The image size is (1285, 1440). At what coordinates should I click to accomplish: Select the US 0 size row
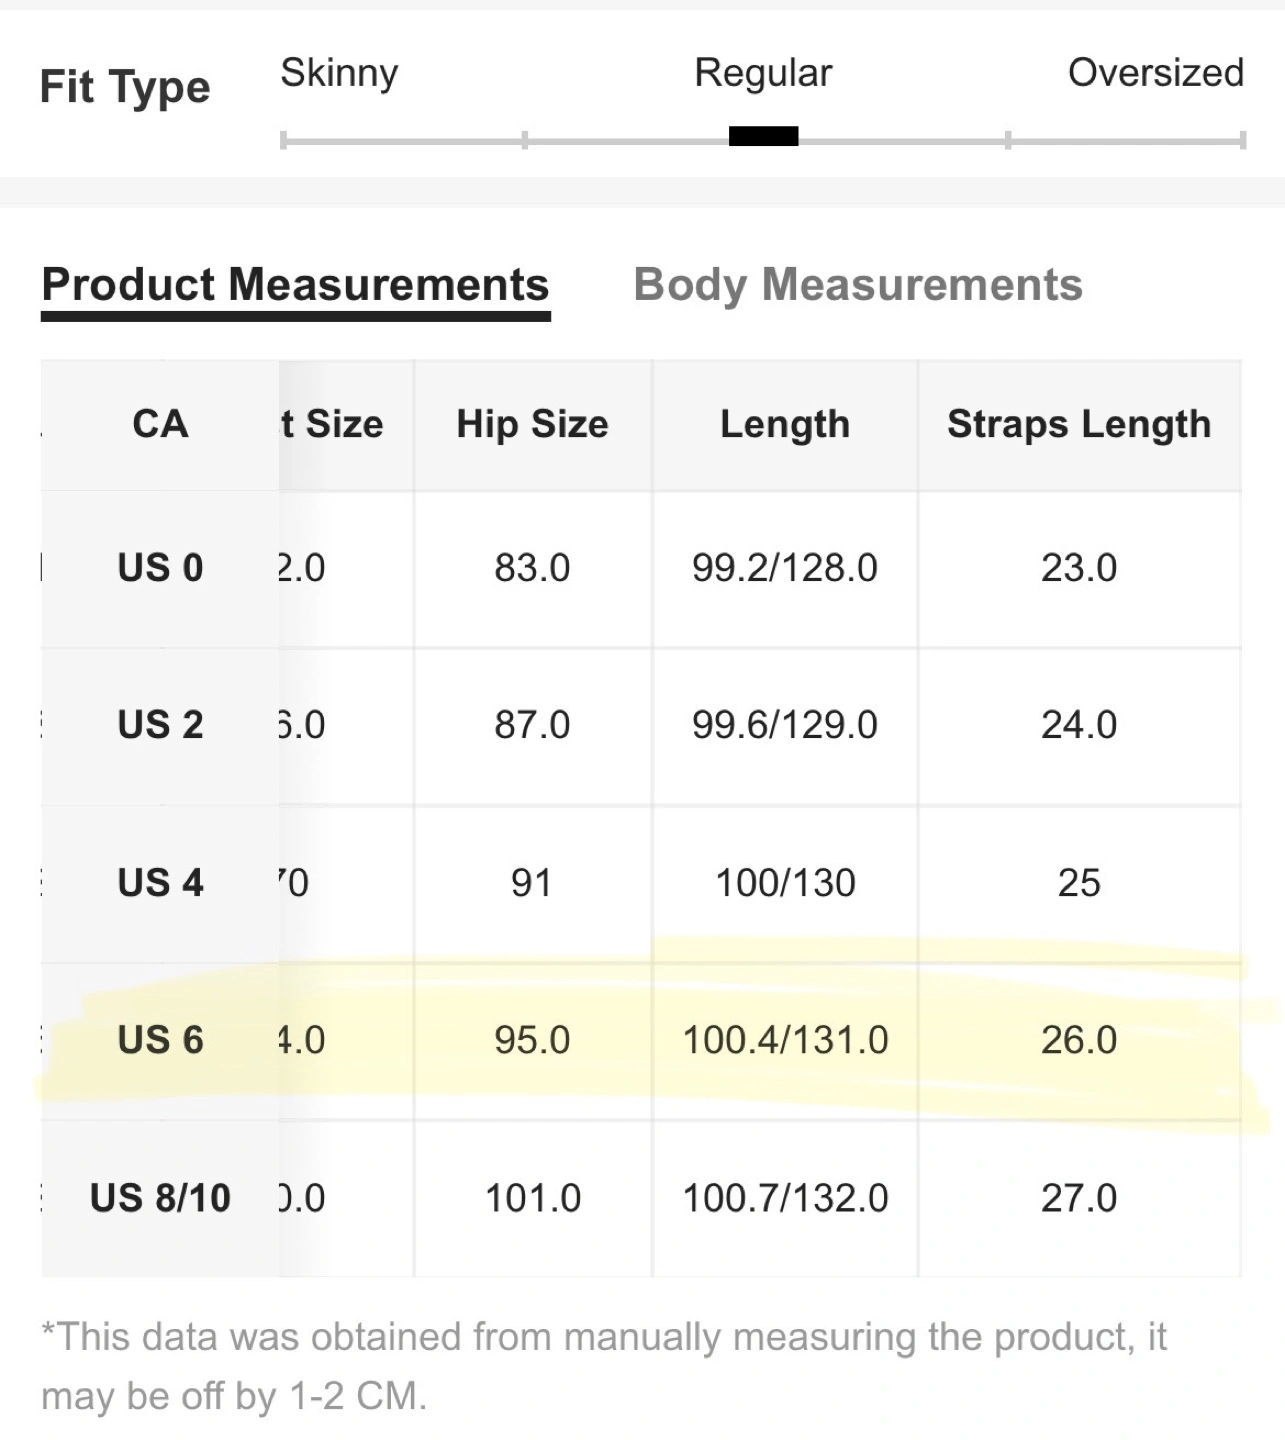(x=641, y=568)
